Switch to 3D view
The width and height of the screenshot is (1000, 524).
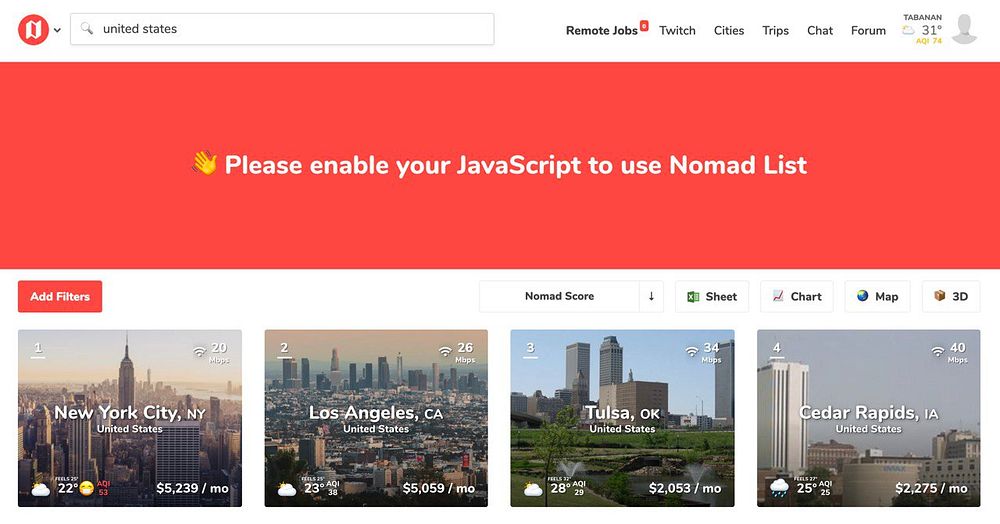(951, 296)
